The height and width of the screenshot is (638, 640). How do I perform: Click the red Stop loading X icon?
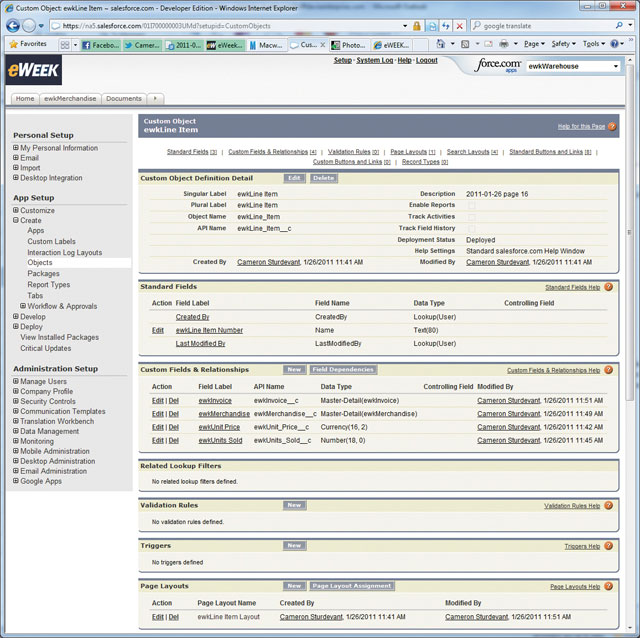tap(459, 26)
